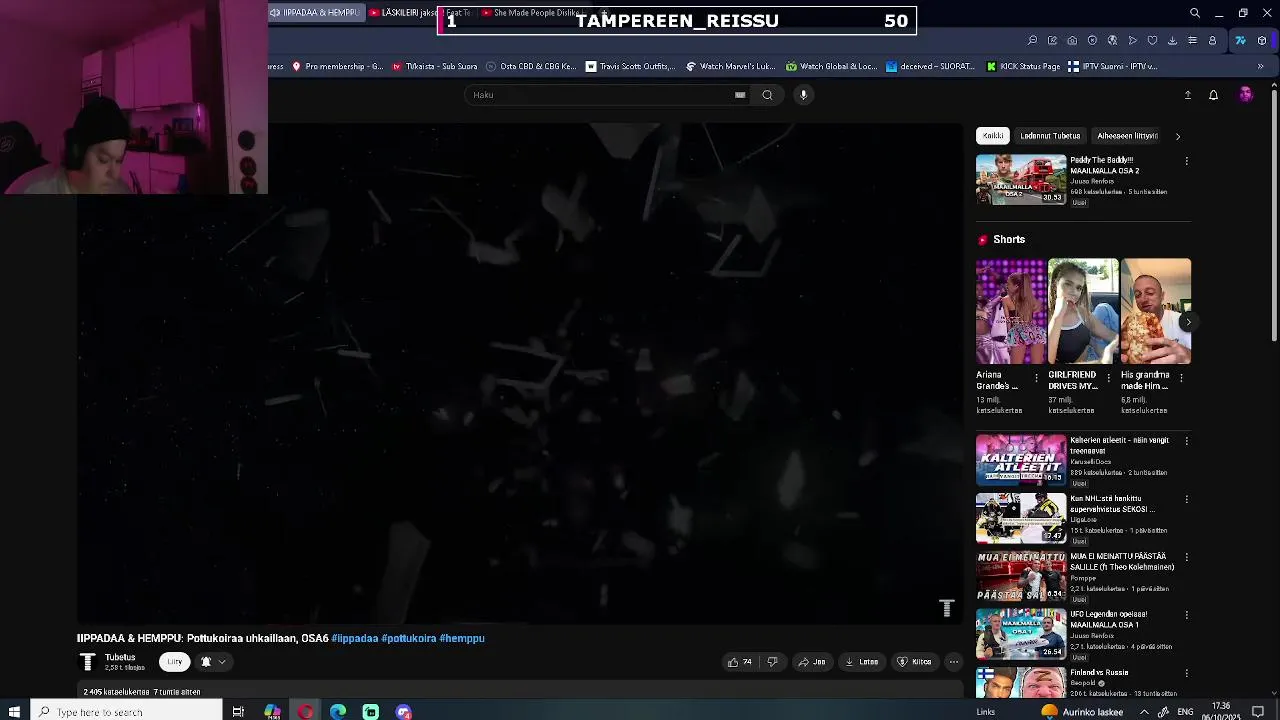Screen dimensions: 1280x720
Task: Open options menu for Kalterien atleetit video
Action: pyautogui.click(x=1187, y=441)
